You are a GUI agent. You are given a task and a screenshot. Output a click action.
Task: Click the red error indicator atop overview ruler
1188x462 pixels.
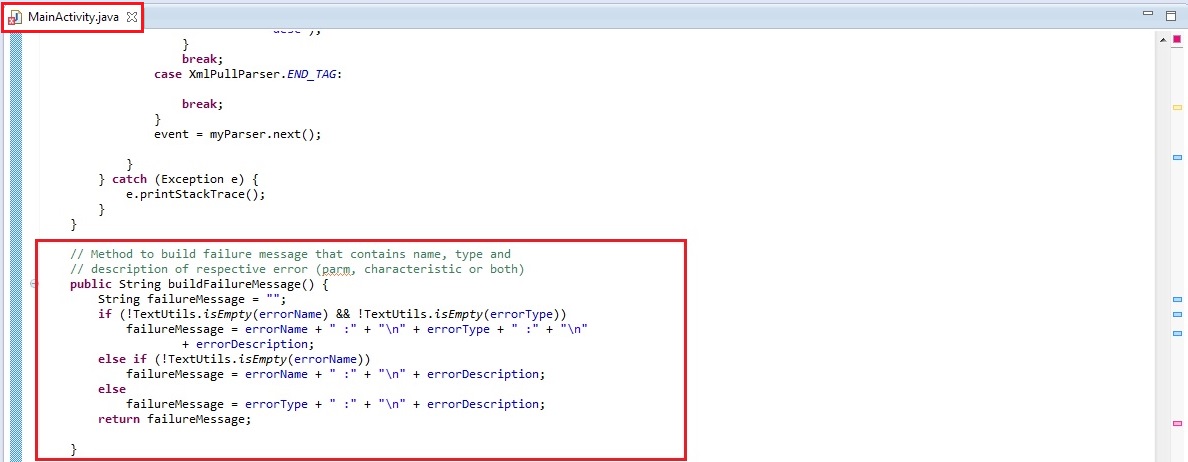[1176, 38]
